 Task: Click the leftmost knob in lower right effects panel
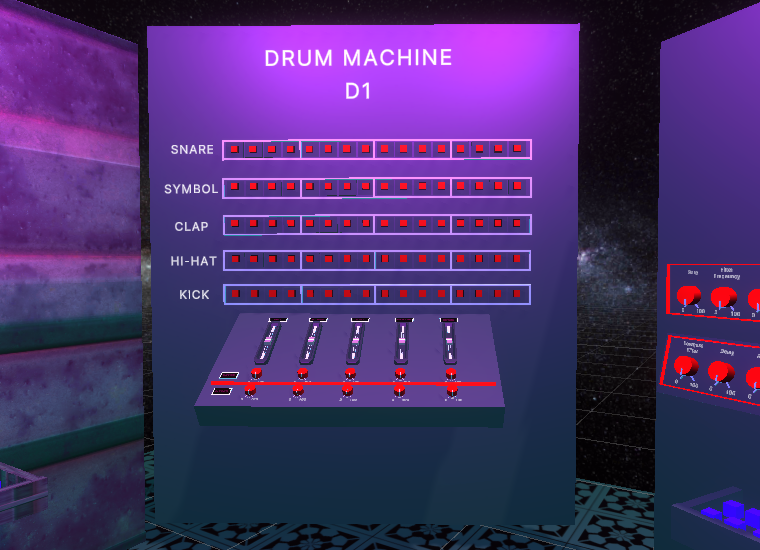click(x=684, y=366)
